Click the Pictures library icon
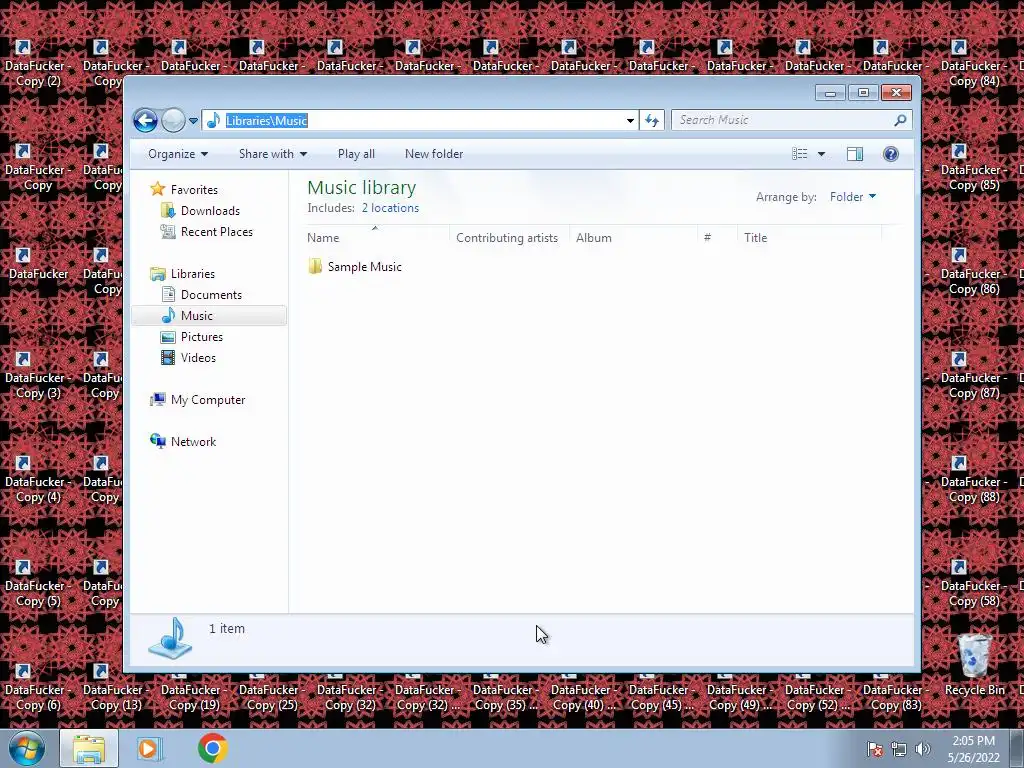Image resolution: width=1024 pixels, height=768 pixels. coord(168,337)
